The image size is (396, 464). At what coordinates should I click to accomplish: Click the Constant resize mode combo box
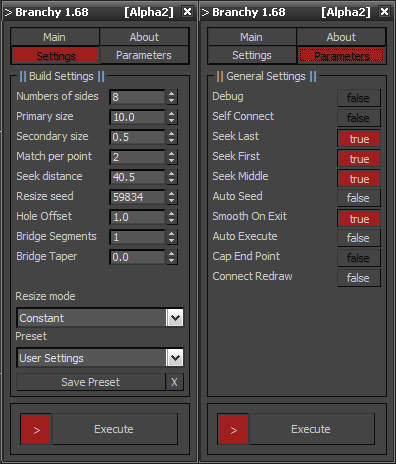coord(100,318)
